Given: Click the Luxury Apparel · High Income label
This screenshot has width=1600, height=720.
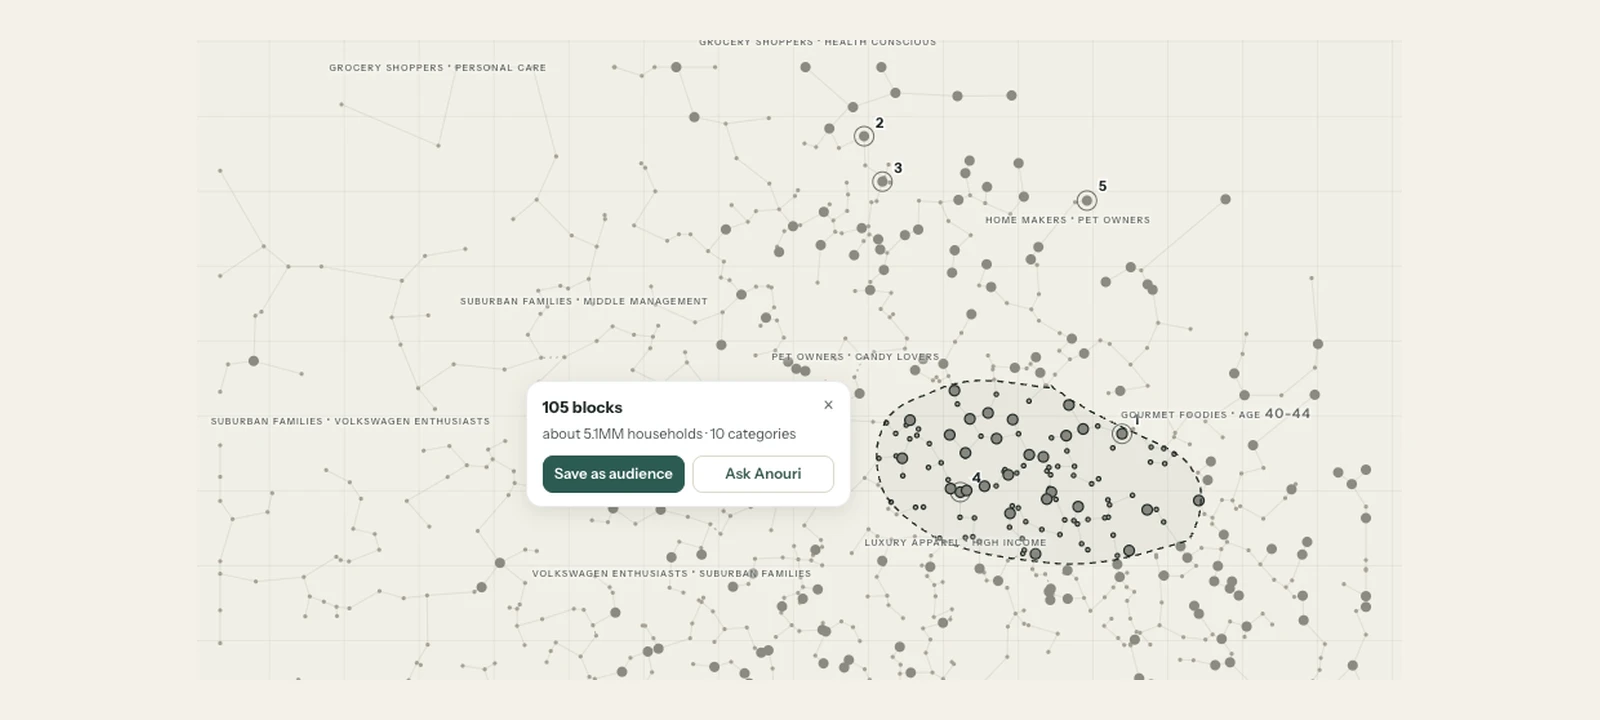Looking at the screenshot, I should (955, 543).
